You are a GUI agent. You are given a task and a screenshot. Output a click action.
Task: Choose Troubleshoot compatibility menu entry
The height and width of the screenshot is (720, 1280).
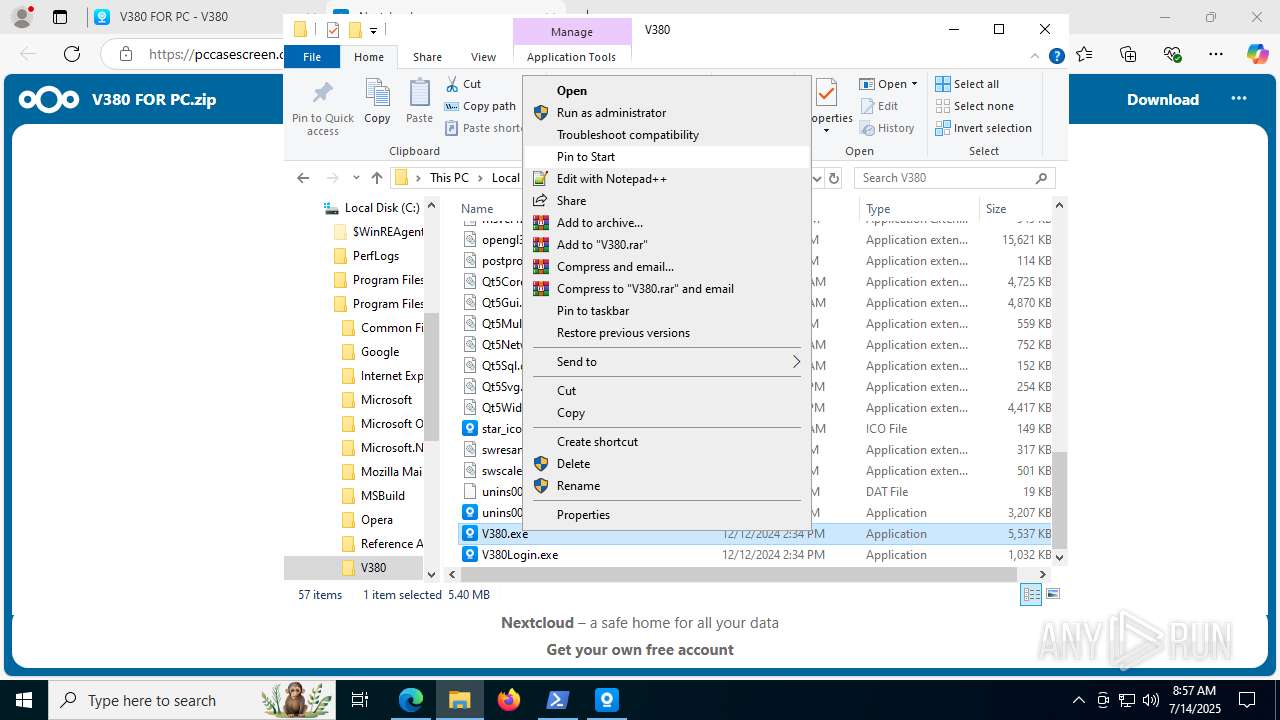point(666,135)
